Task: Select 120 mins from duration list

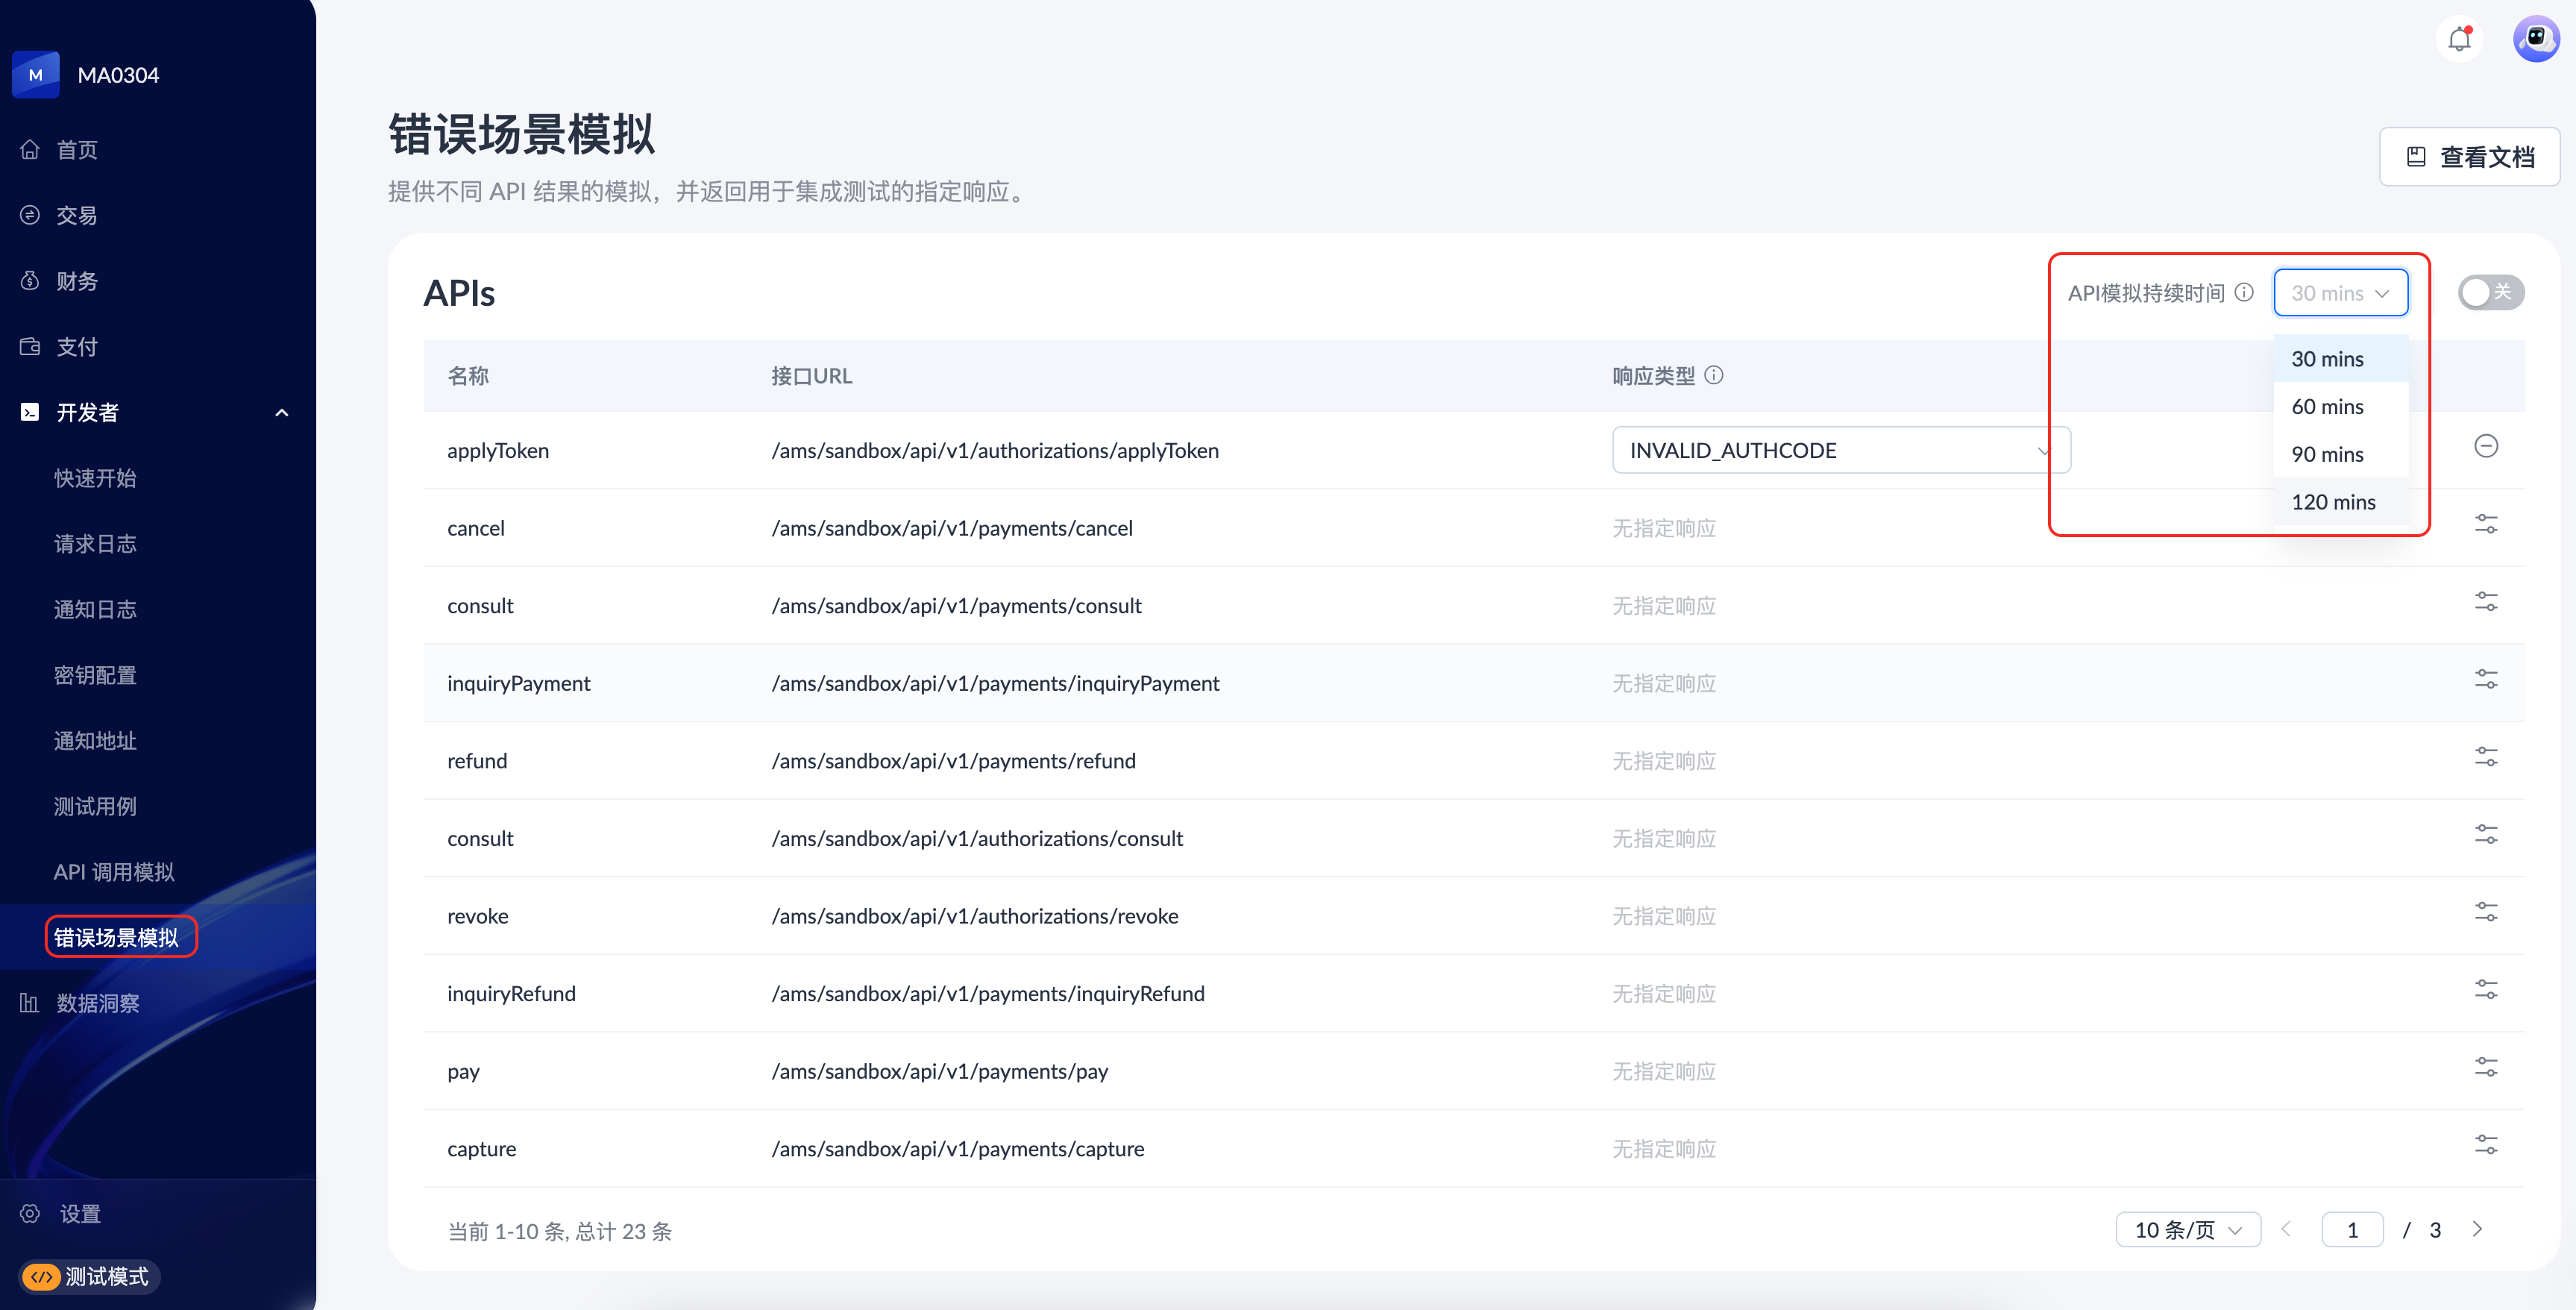Action: [2332, 502]
